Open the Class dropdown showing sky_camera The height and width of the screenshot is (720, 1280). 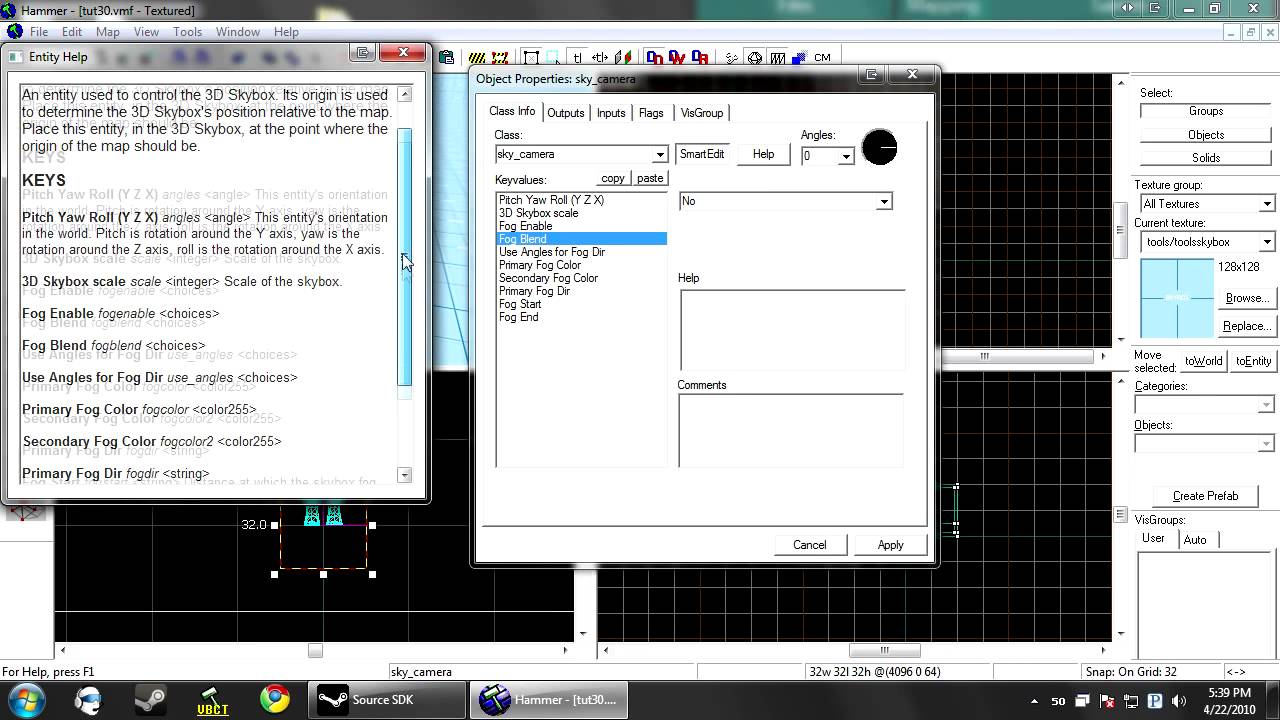(x=659, y=155)
